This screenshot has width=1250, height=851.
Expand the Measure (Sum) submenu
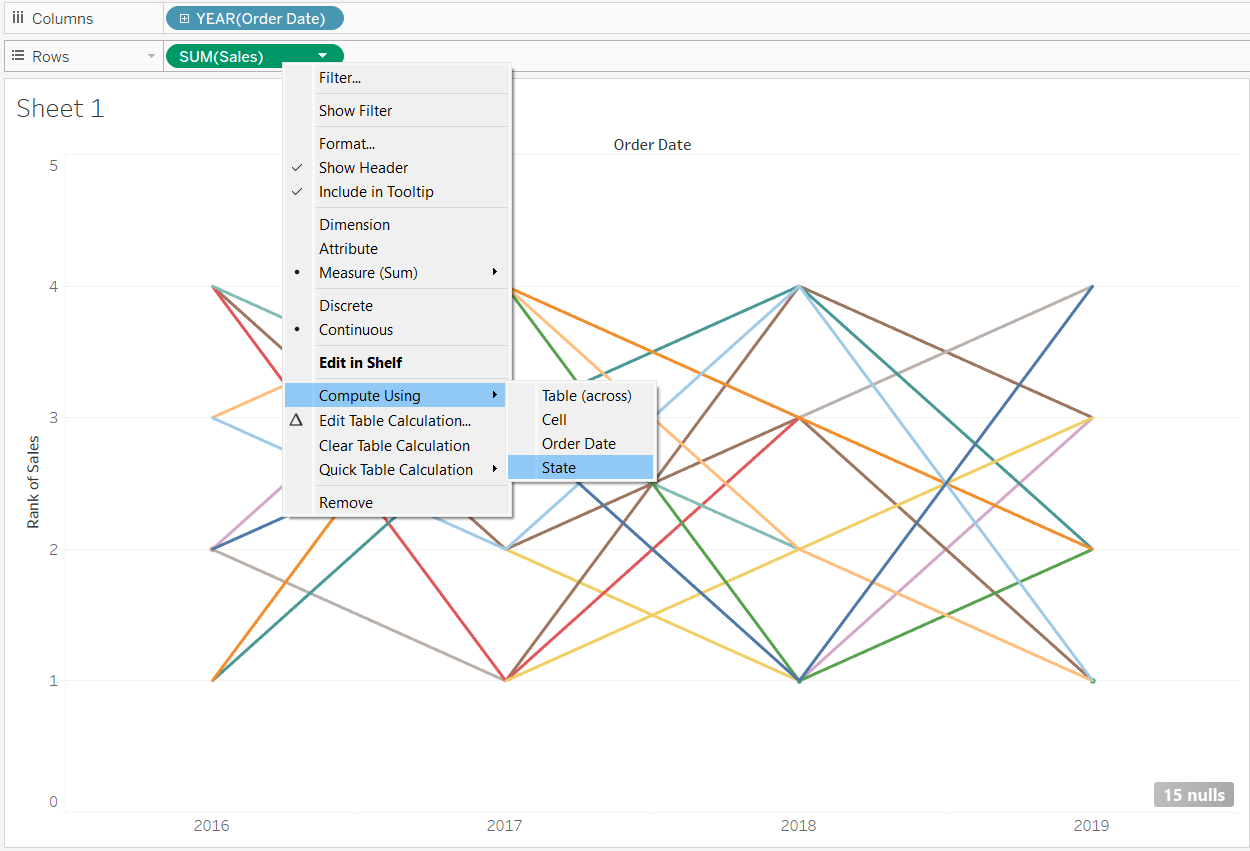398,272
